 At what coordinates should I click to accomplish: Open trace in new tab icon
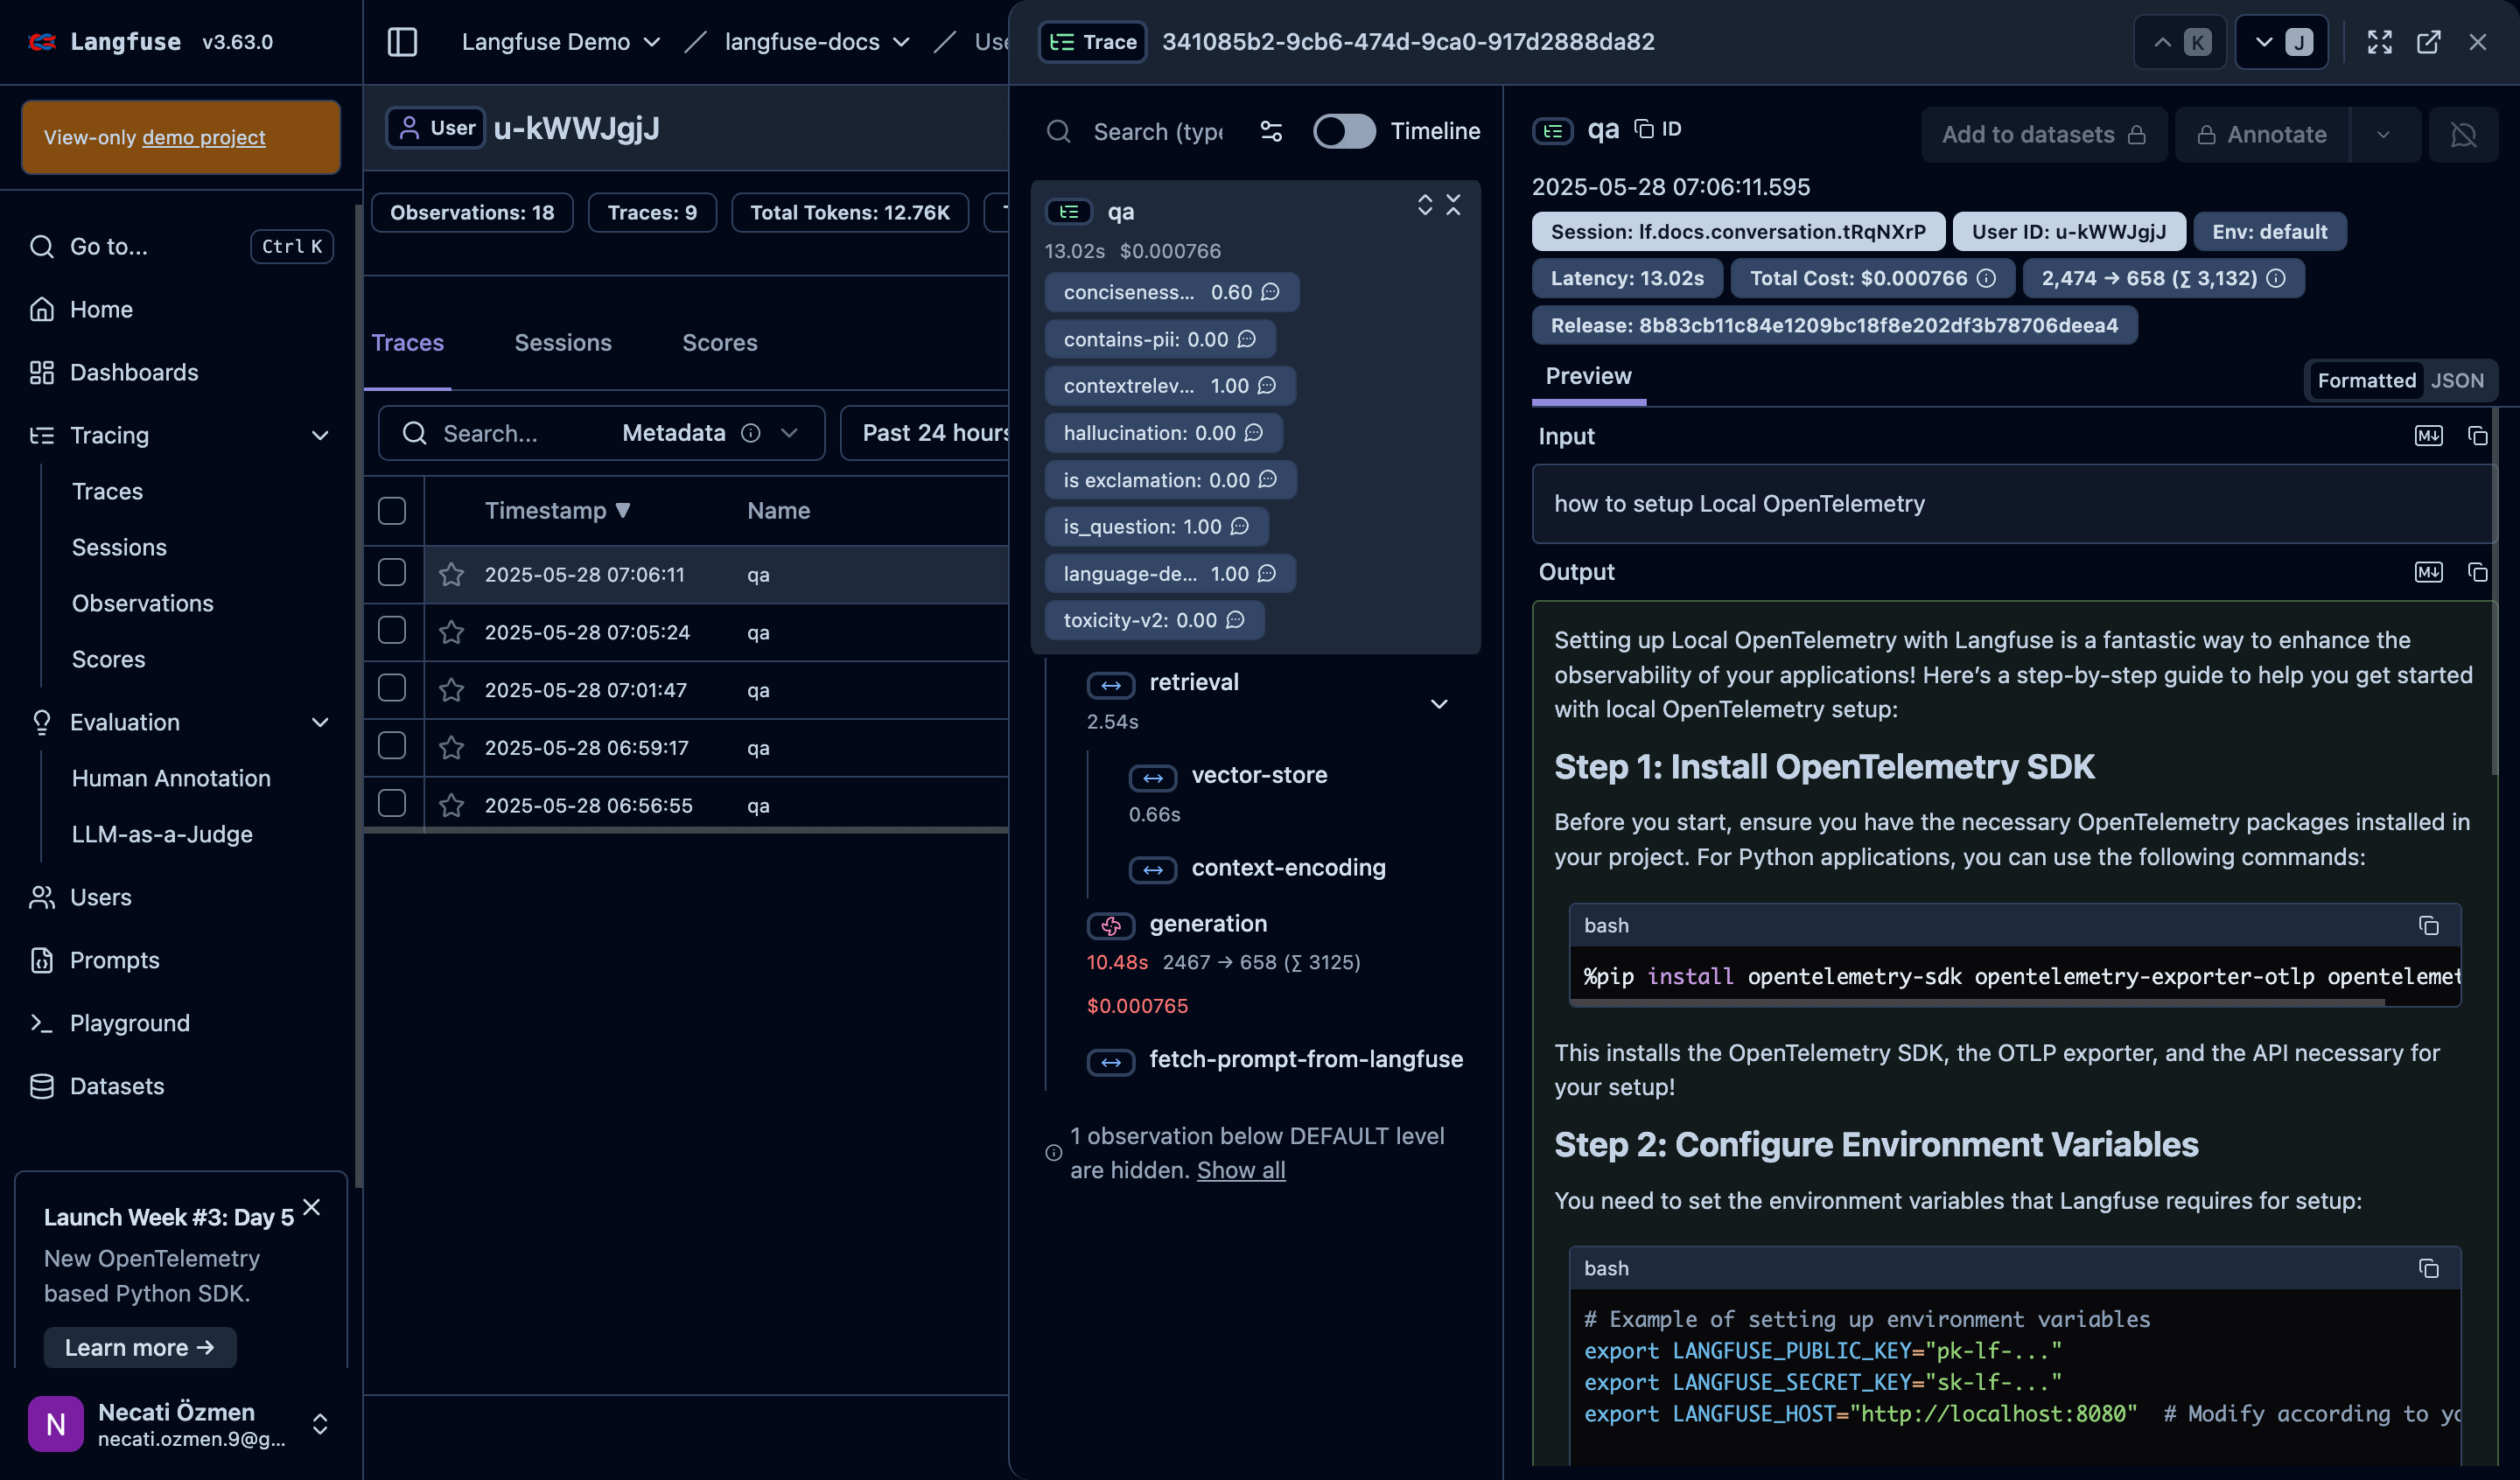pos(2428,42)
